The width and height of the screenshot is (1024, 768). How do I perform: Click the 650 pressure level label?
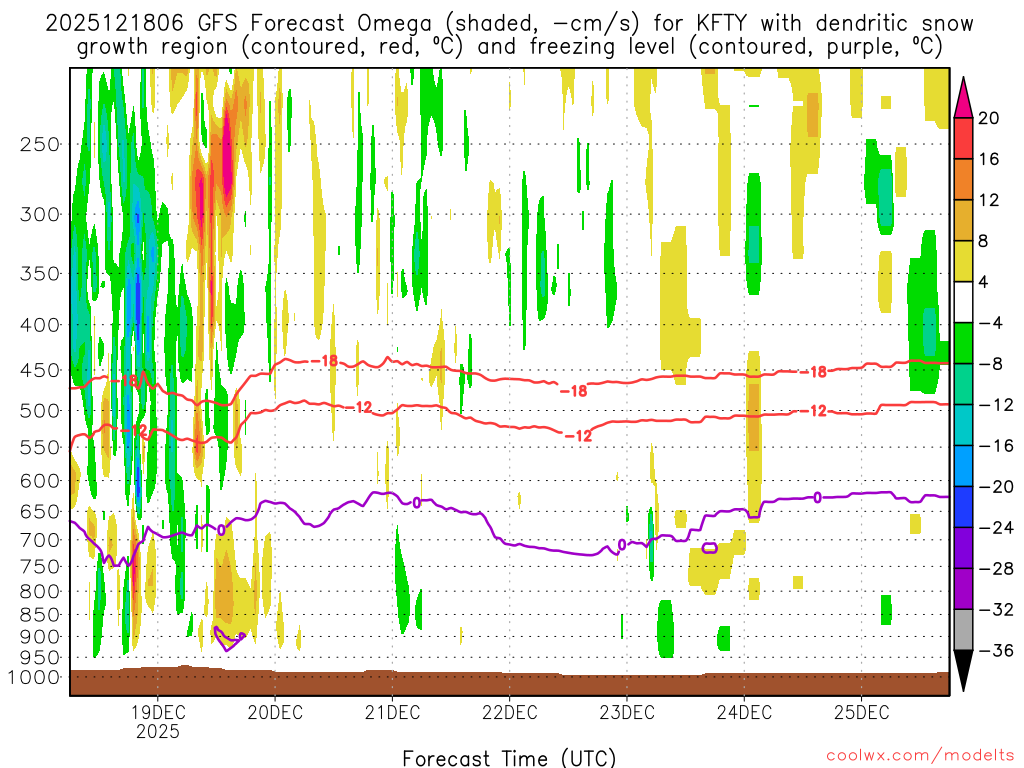pos(40,511)
